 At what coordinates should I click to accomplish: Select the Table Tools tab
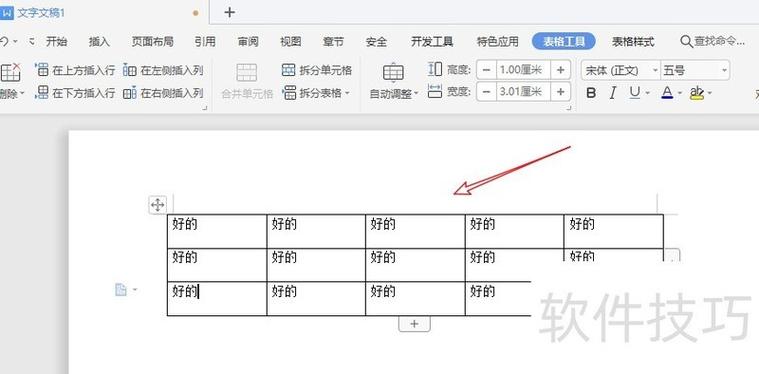coord(564,42)
